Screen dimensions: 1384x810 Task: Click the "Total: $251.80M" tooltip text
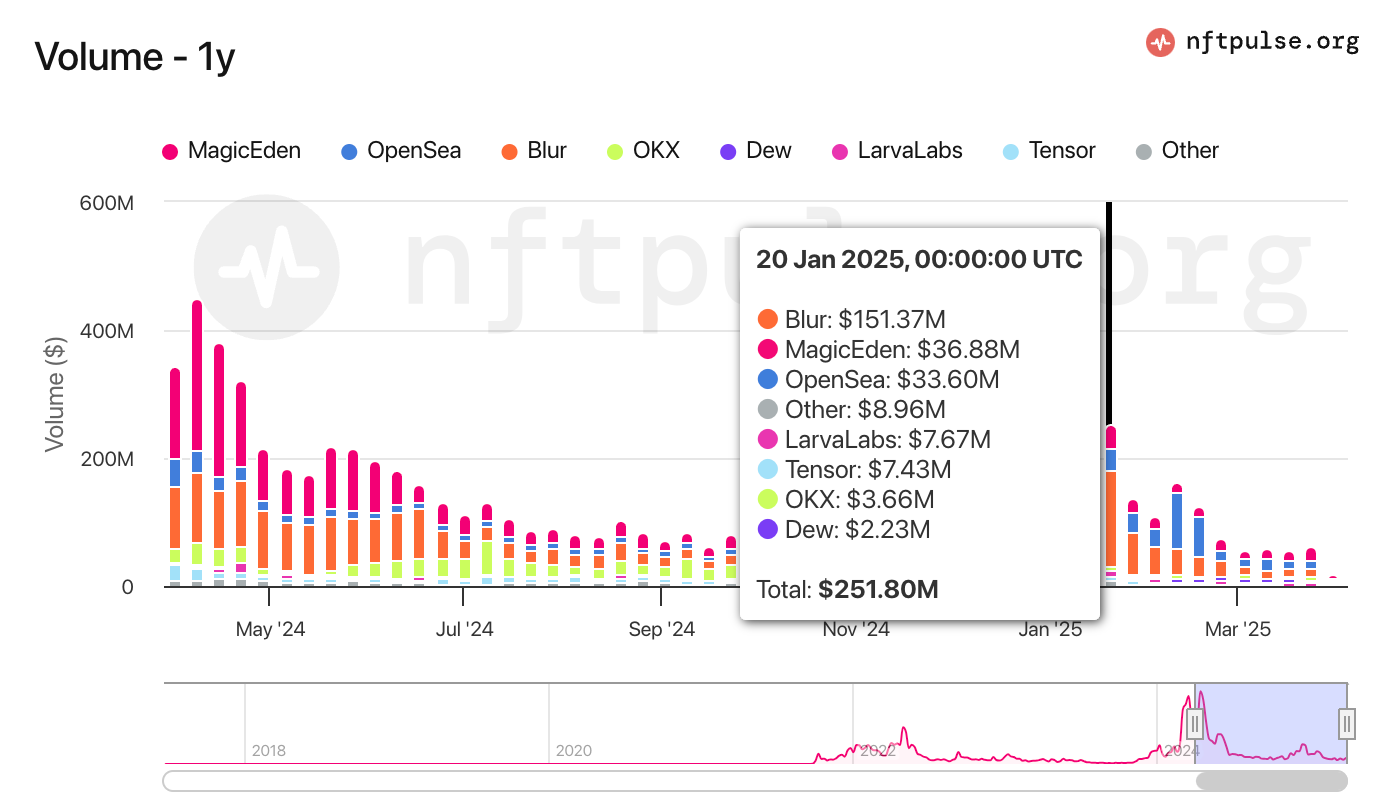(x=847, y=589)
